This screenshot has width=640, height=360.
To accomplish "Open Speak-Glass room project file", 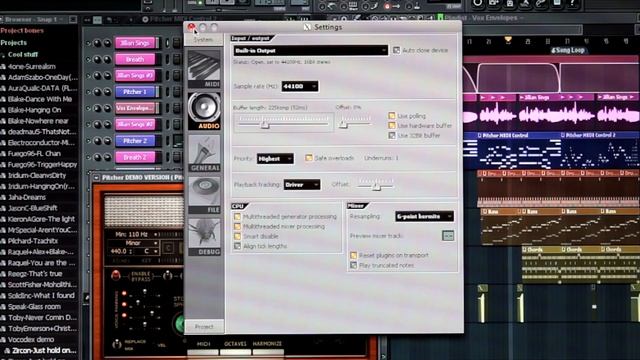I will click(x=34, y=307).
